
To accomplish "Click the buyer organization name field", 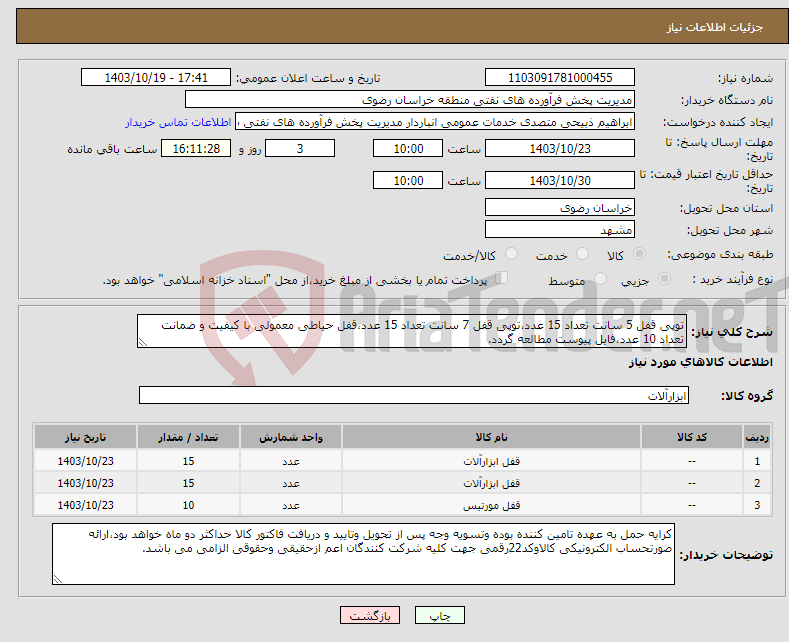I will [410, 100].
